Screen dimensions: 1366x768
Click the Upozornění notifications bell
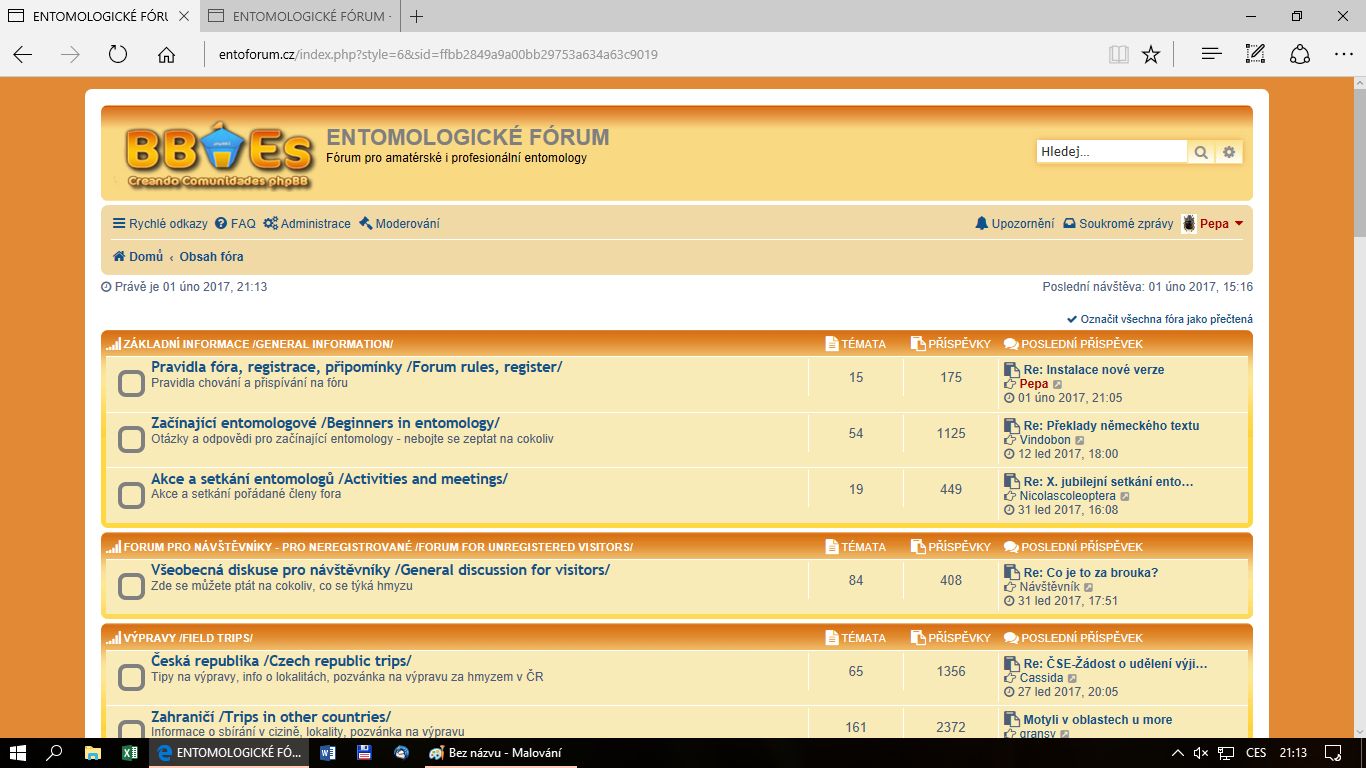pyautogui.click(x=1014, y=224)
